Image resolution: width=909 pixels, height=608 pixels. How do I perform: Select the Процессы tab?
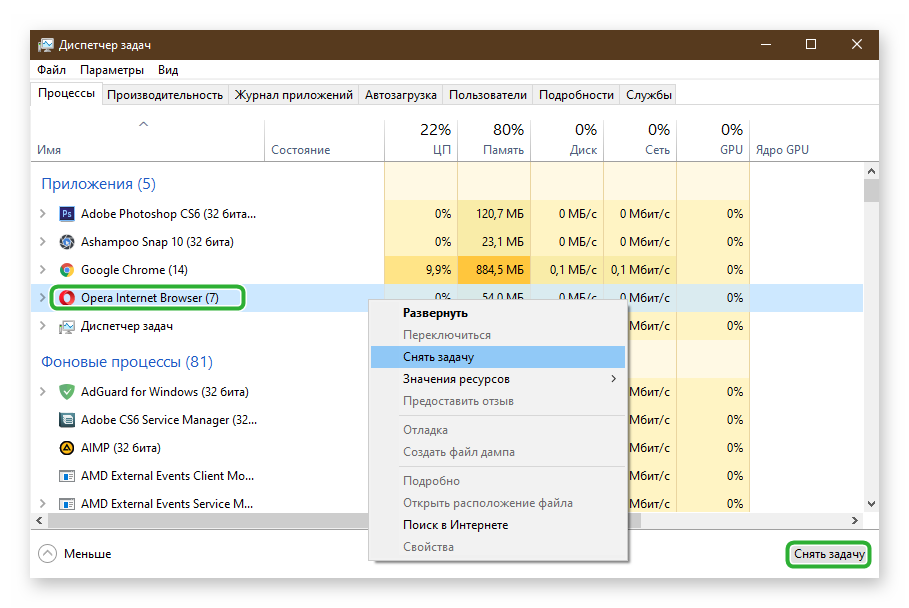tap(67, 93)
